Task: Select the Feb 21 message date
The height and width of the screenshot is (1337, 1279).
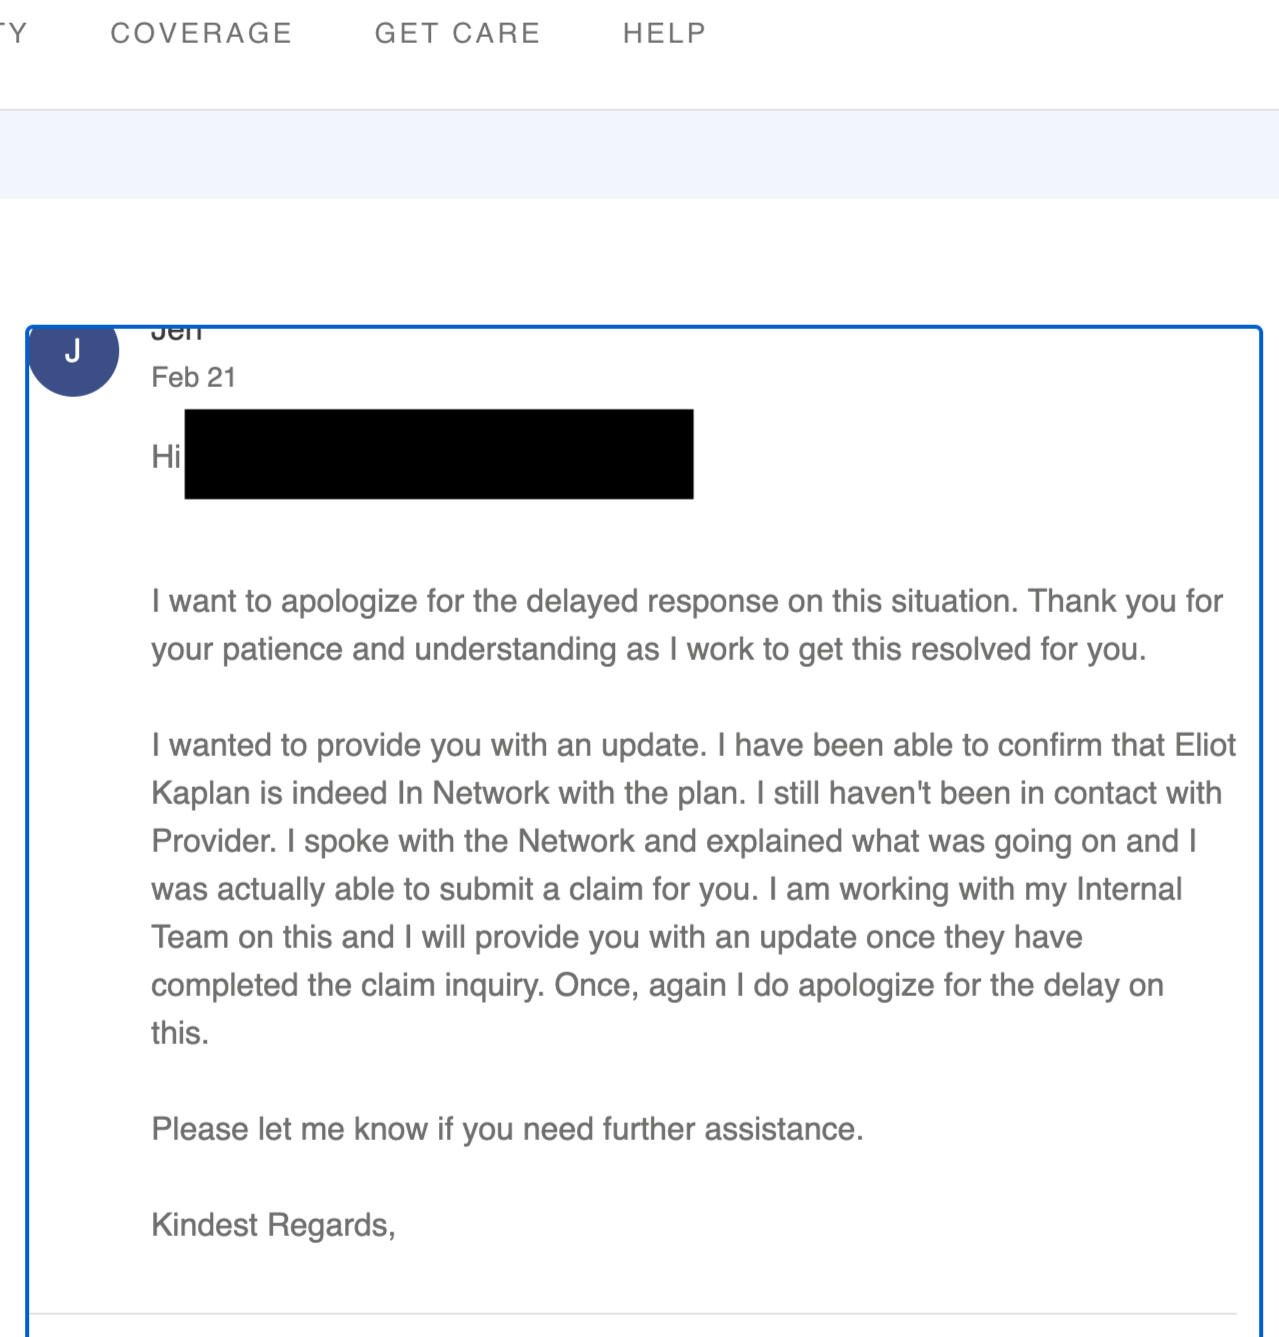Action: (193, 378)
